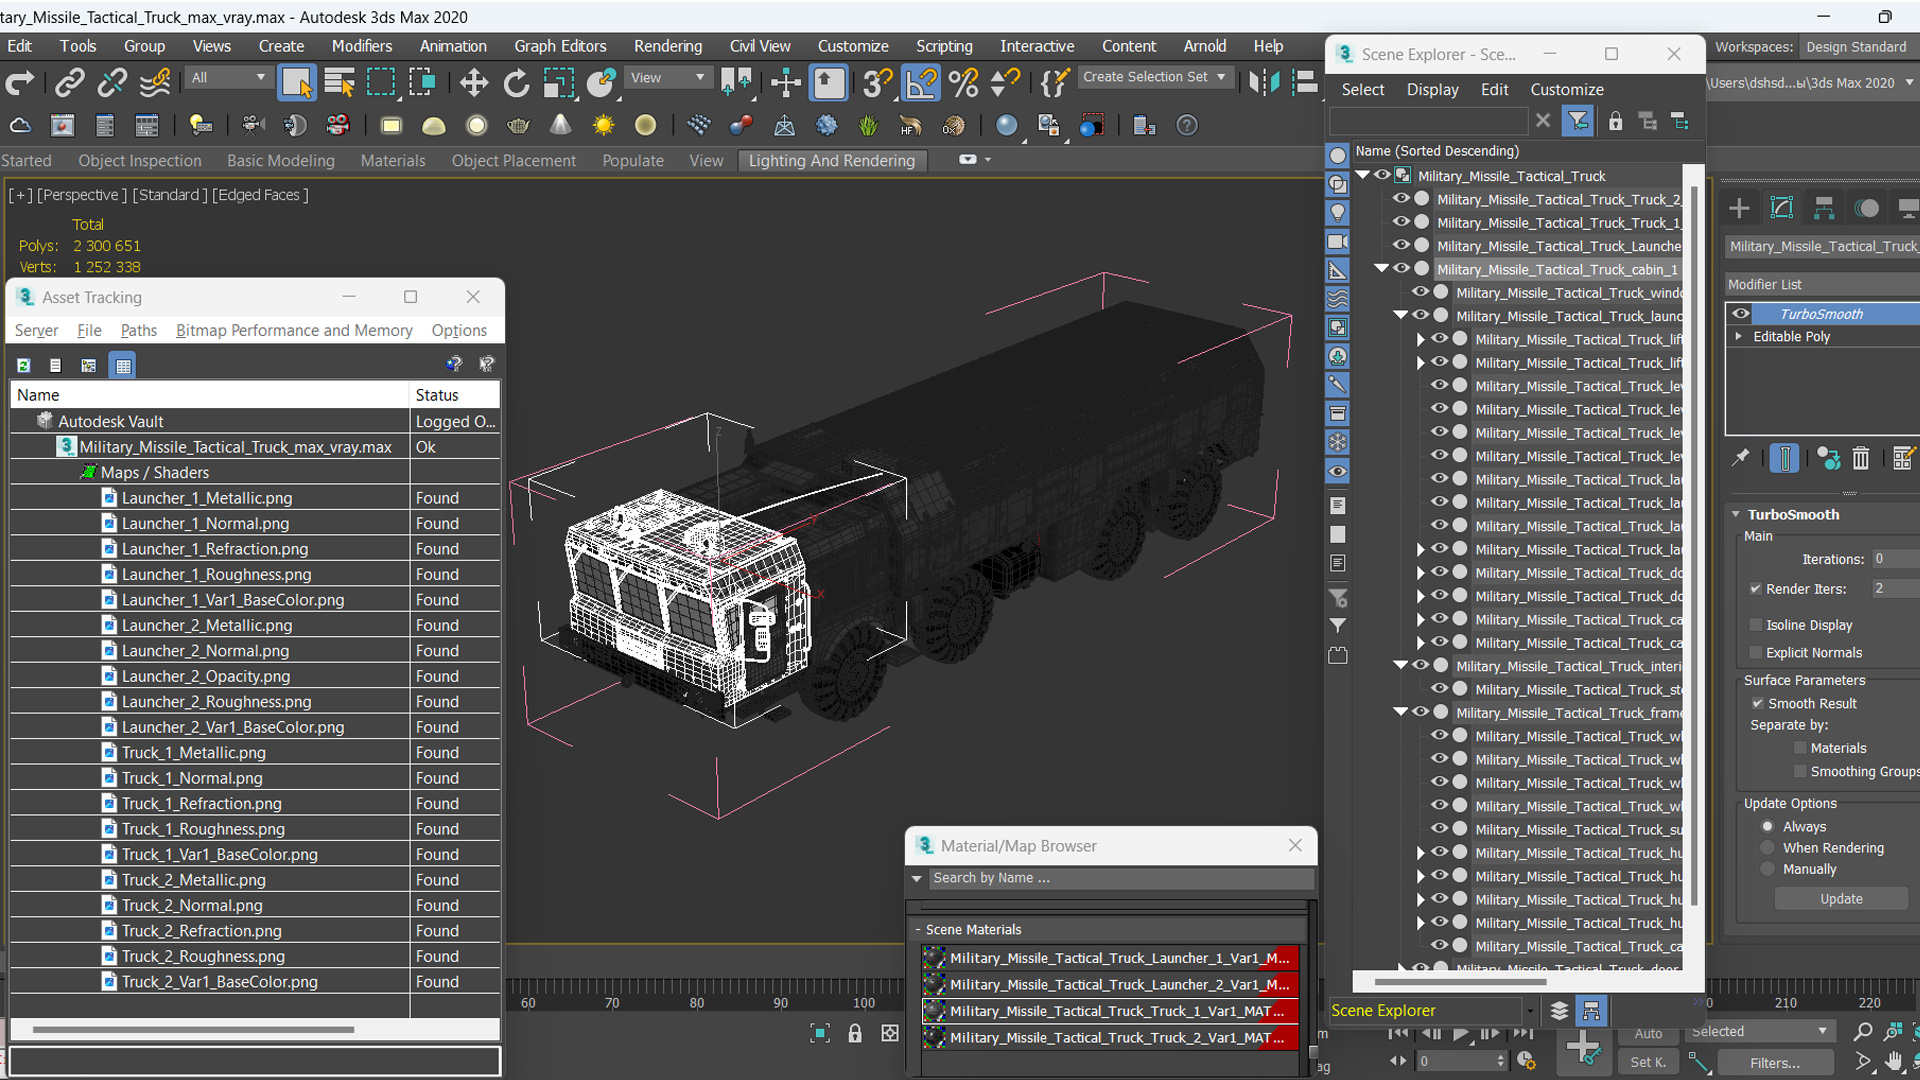
Task: Click the TurboSmooth Update button
Action: [1841, 898]
